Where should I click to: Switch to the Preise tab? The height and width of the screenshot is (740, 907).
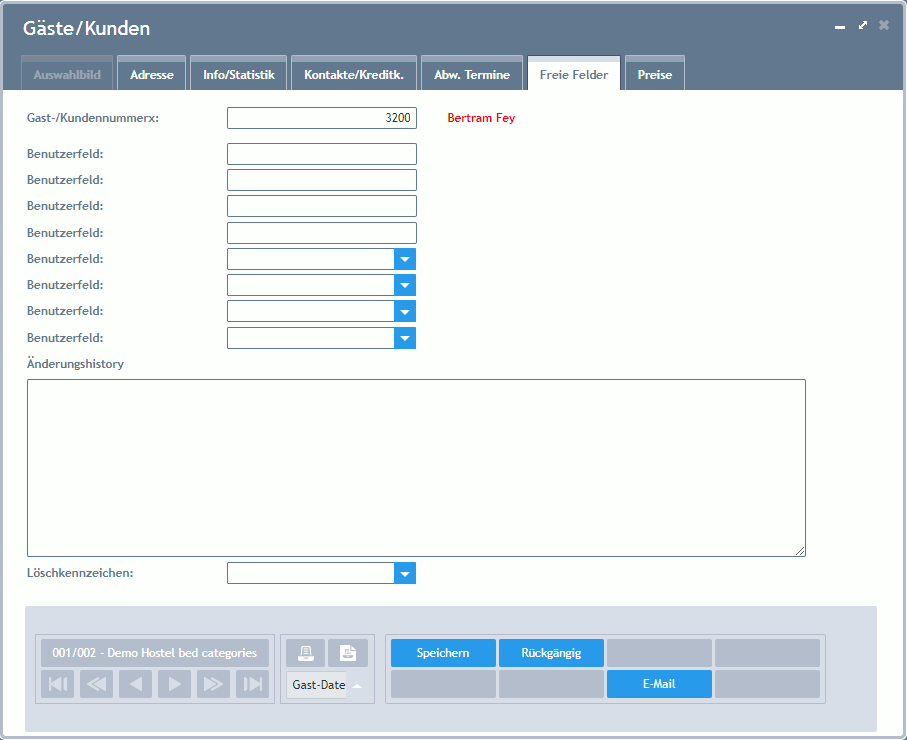click(655, 74)
